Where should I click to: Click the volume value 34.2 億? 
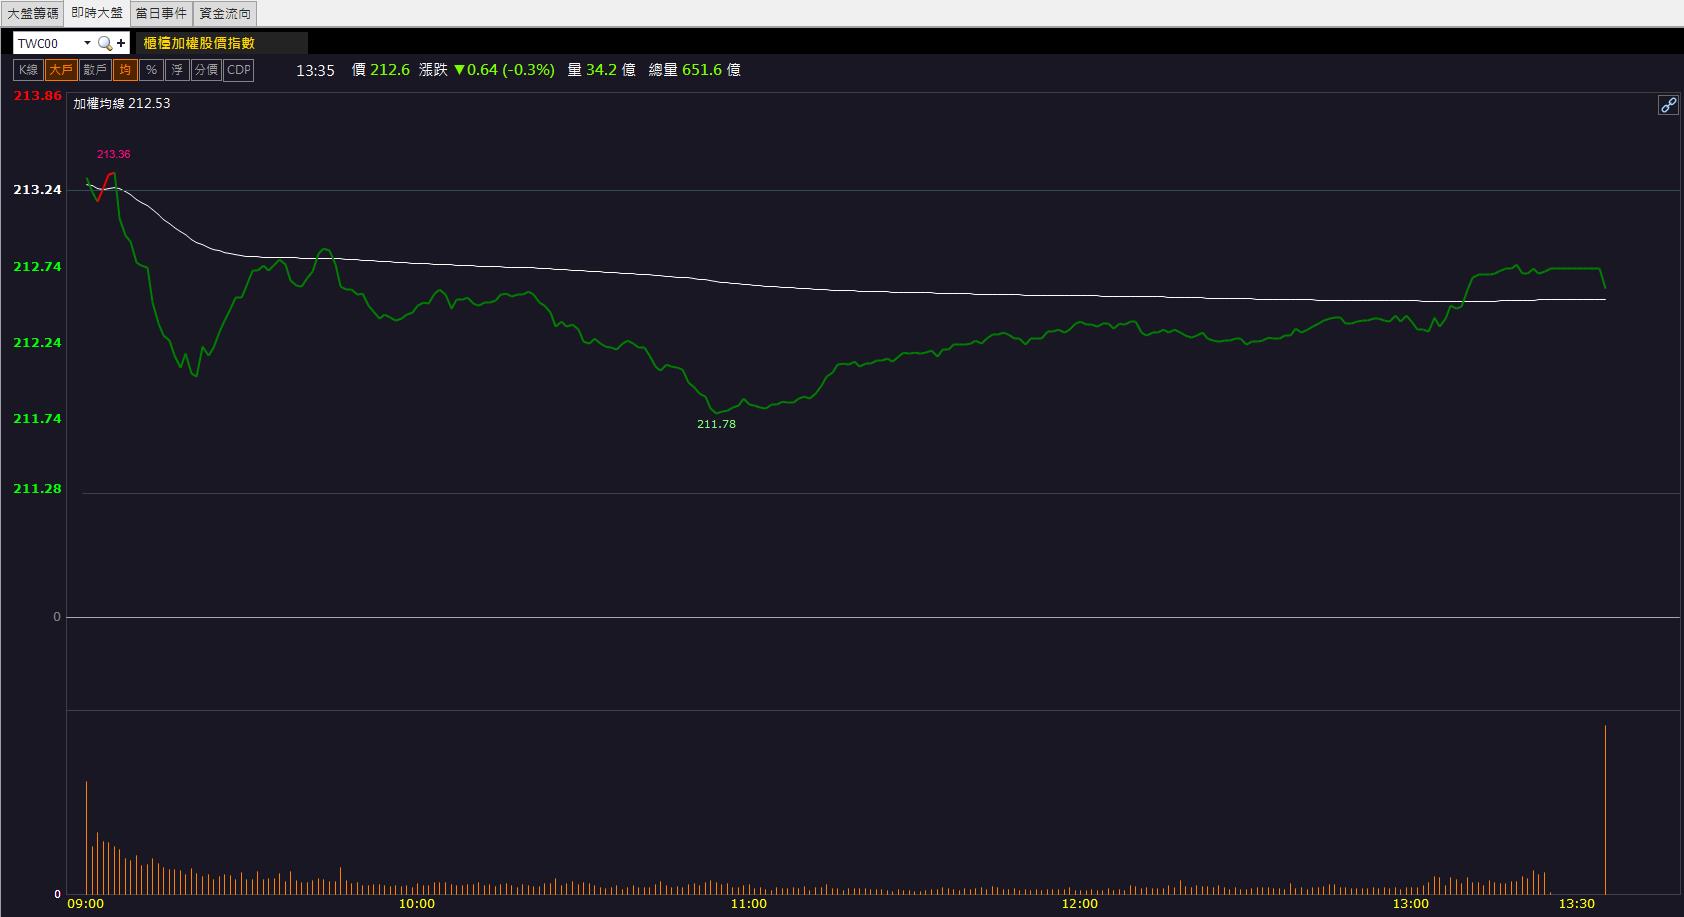pos(611,70)
